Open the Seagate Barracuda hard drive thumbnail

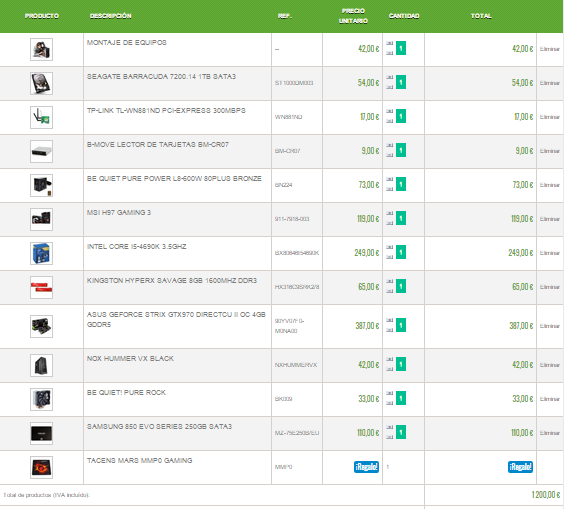tap(41, 84)
